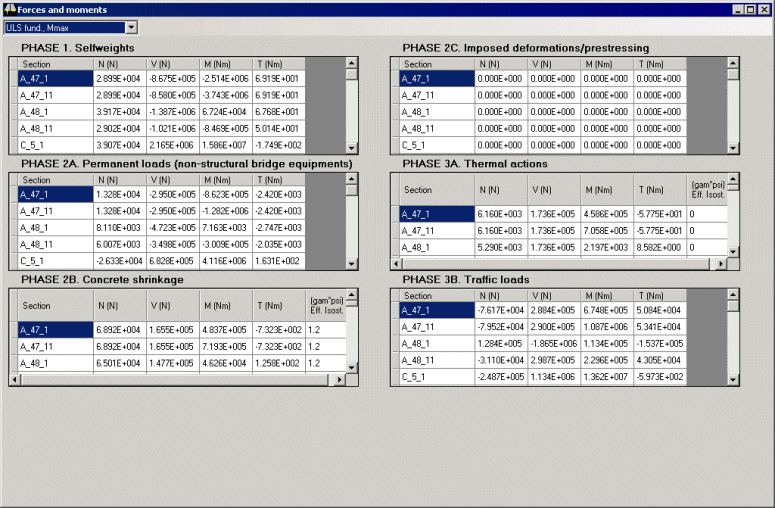The width and height of the screenshot is (775, 508).
Task: Select row A_47_11 in Phase 1 Selfweights
Action: (56, 94)
